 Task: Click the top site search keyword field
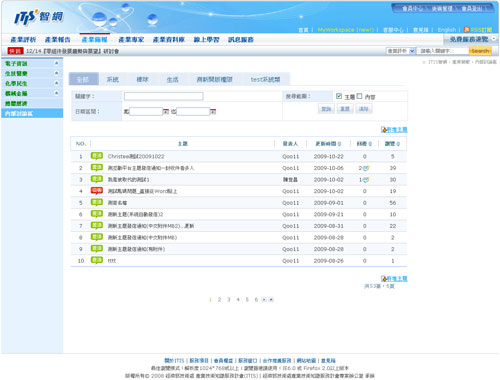pyautogui.click(x=443, y=51)
